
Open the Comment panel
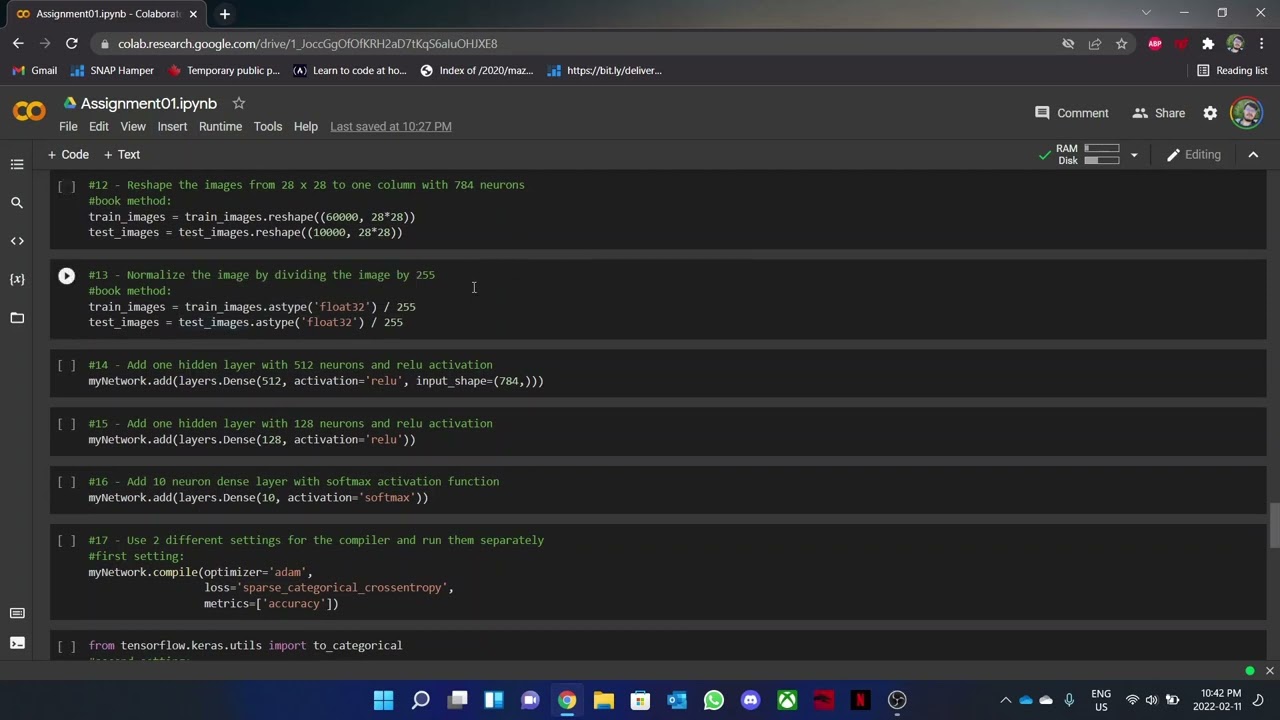[x=1071, y=113]
